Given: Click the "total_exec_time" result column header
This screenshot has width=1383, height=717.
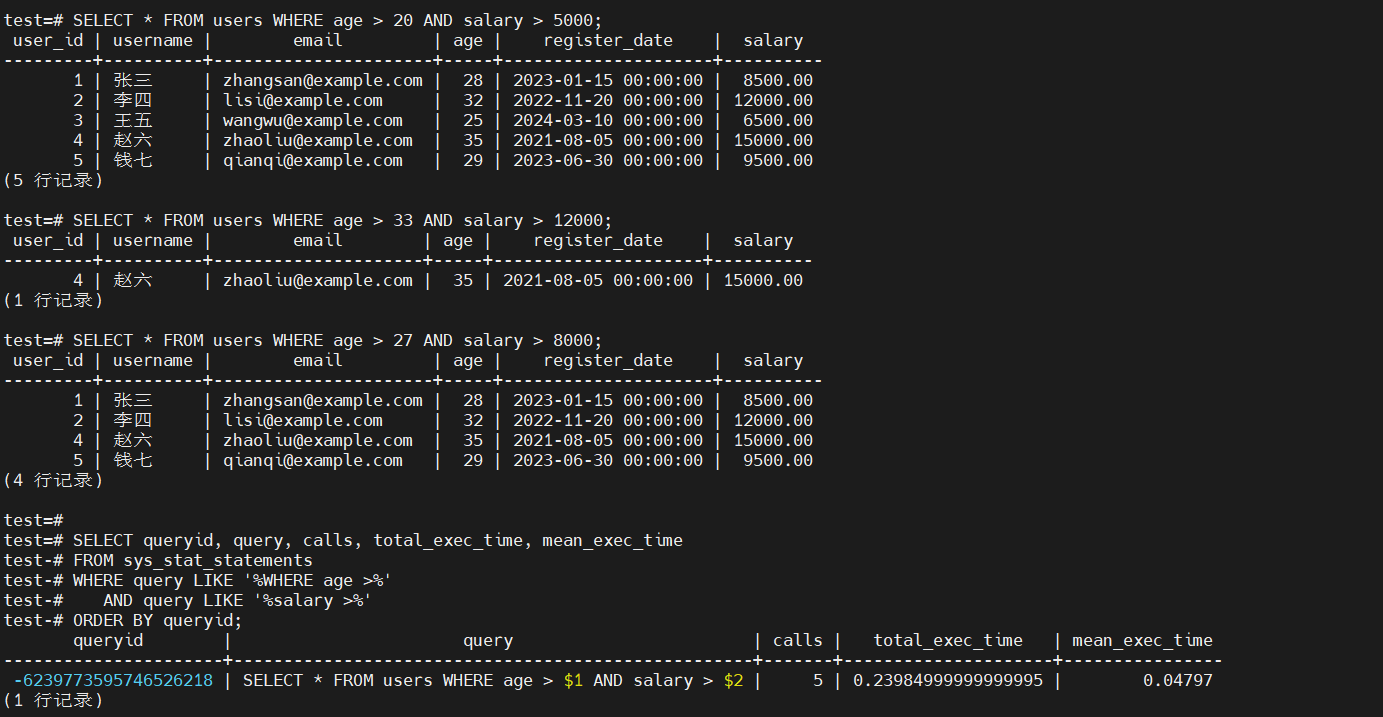Looking at the screenshot, I should pos(947,640).
